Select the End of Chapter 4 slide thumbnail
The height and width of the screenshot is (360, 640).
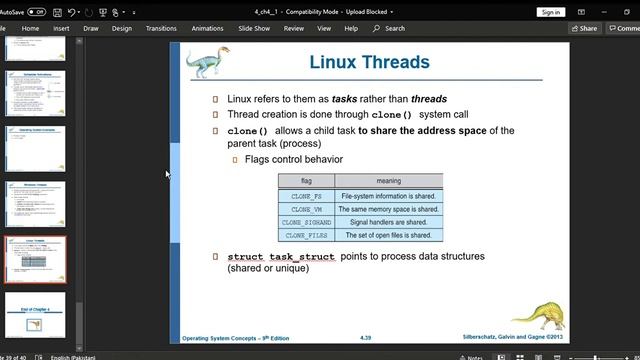tap(35, 315)
